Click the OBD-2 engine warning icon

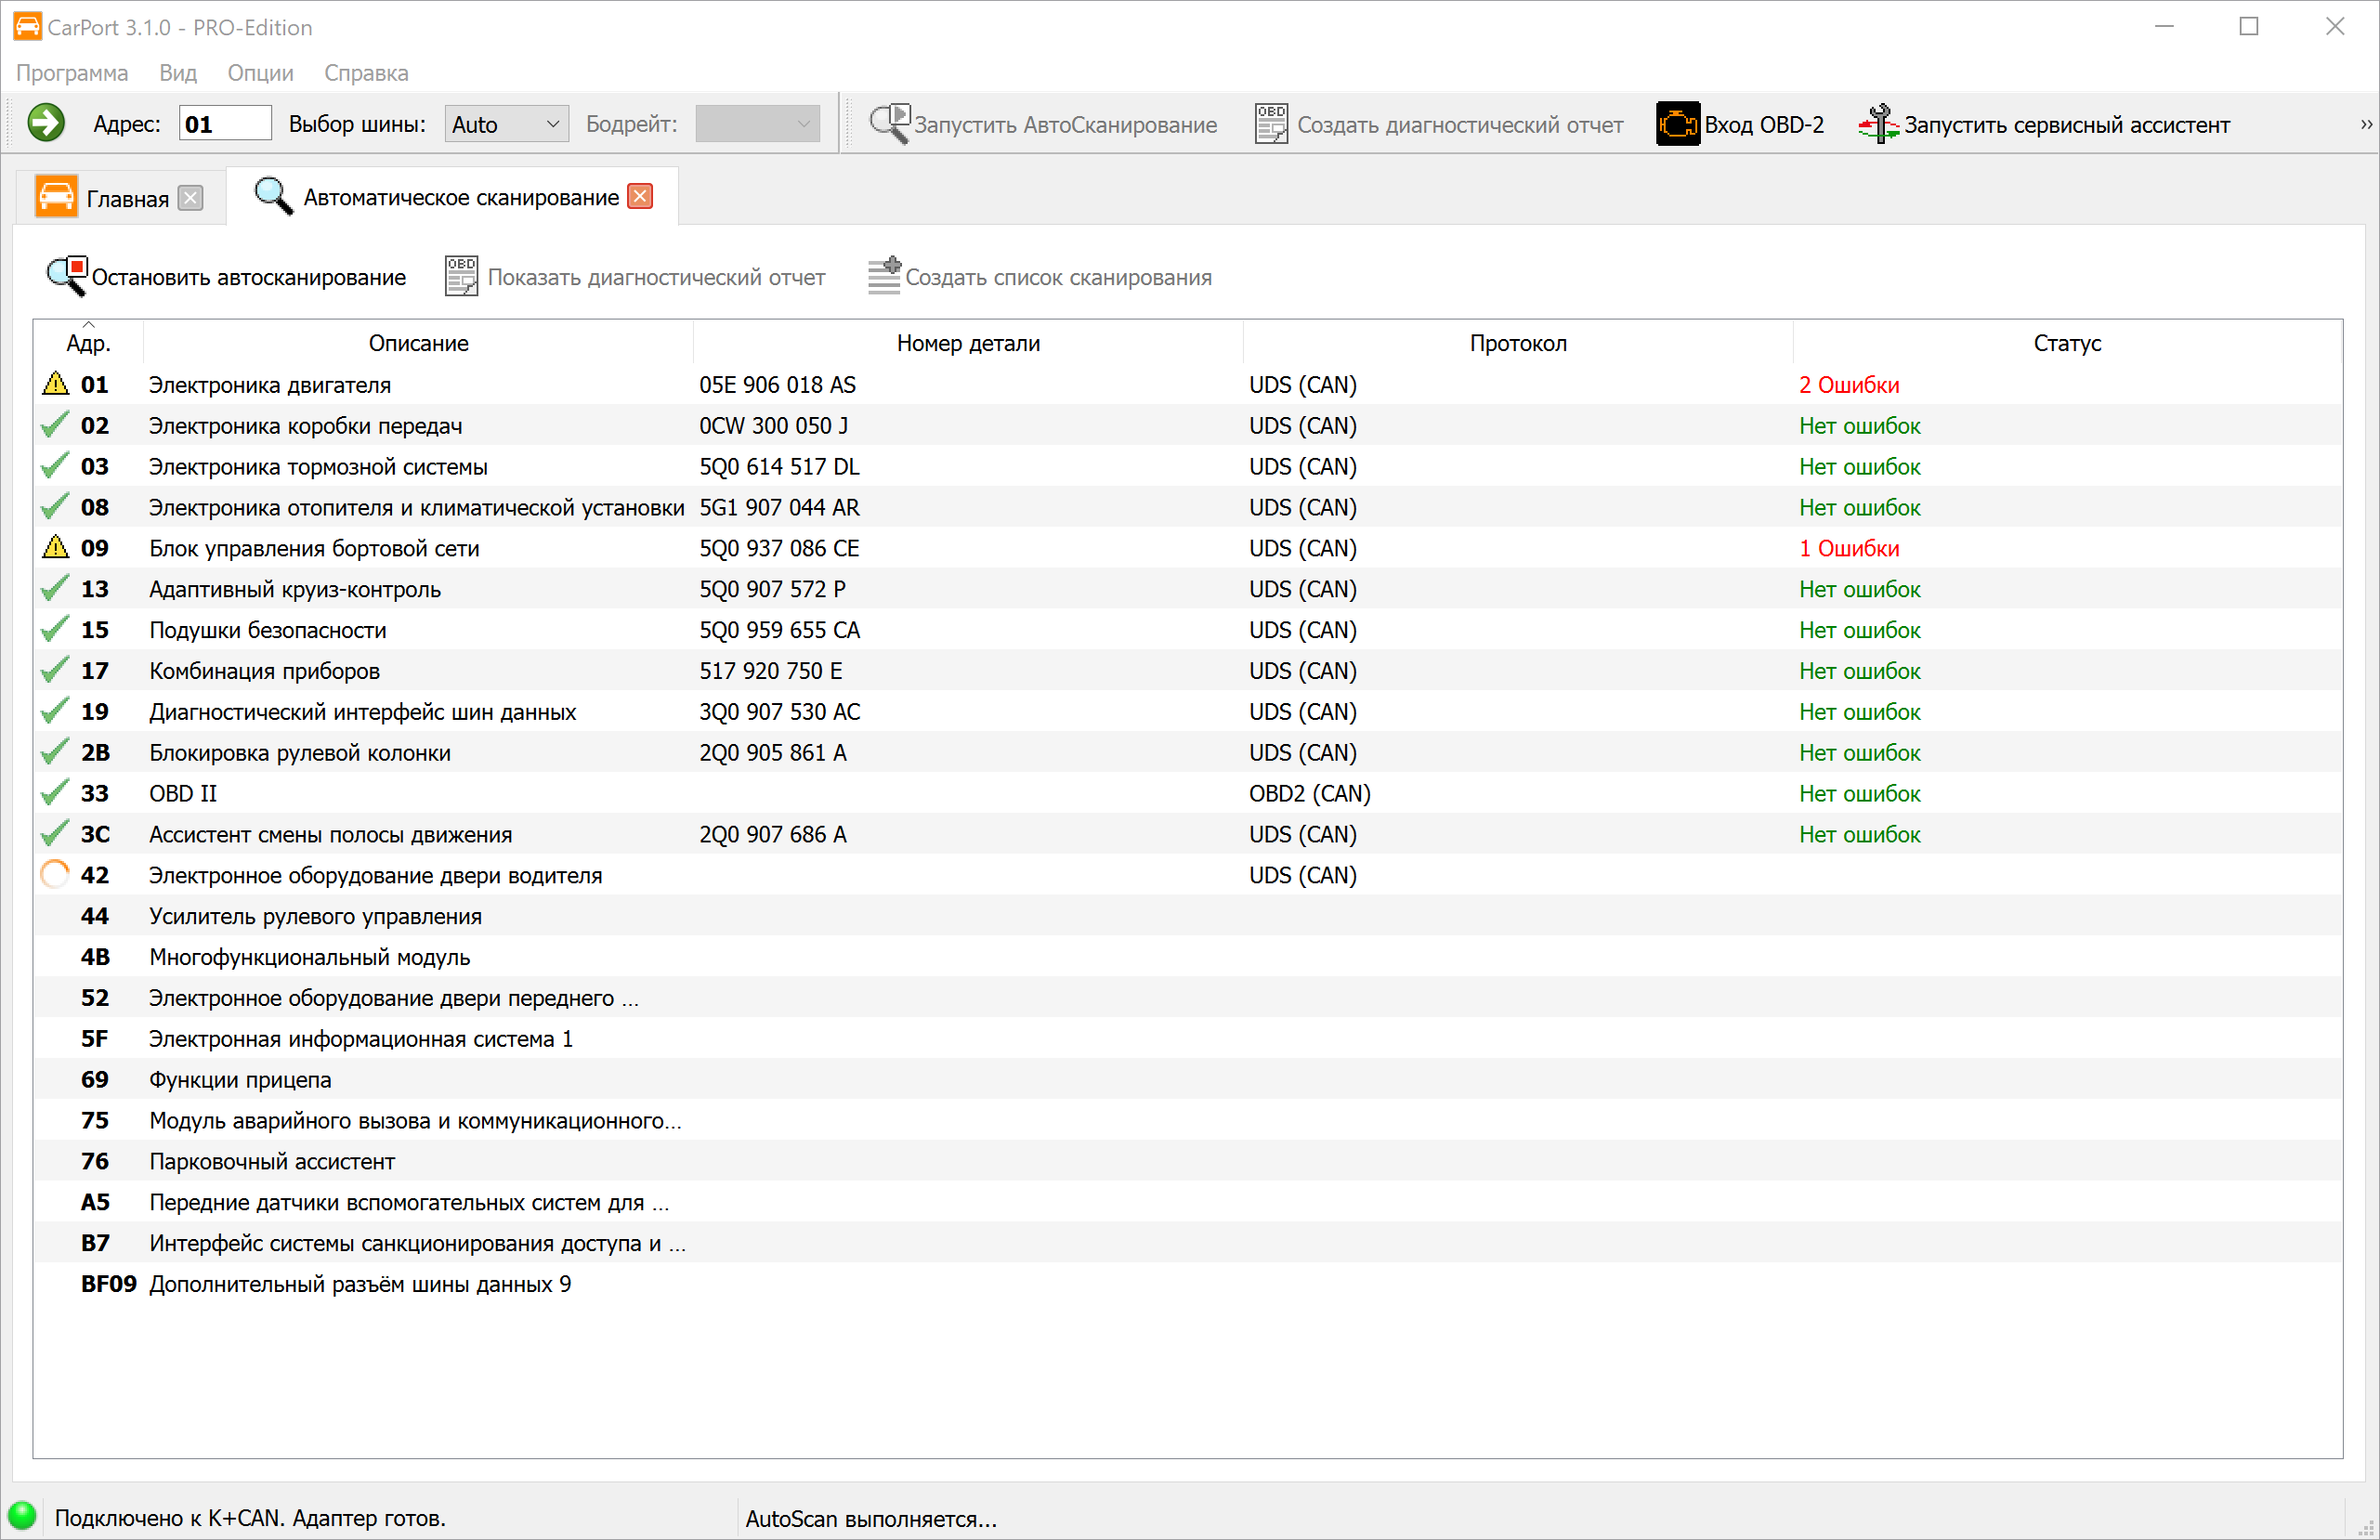point(1677,124)
